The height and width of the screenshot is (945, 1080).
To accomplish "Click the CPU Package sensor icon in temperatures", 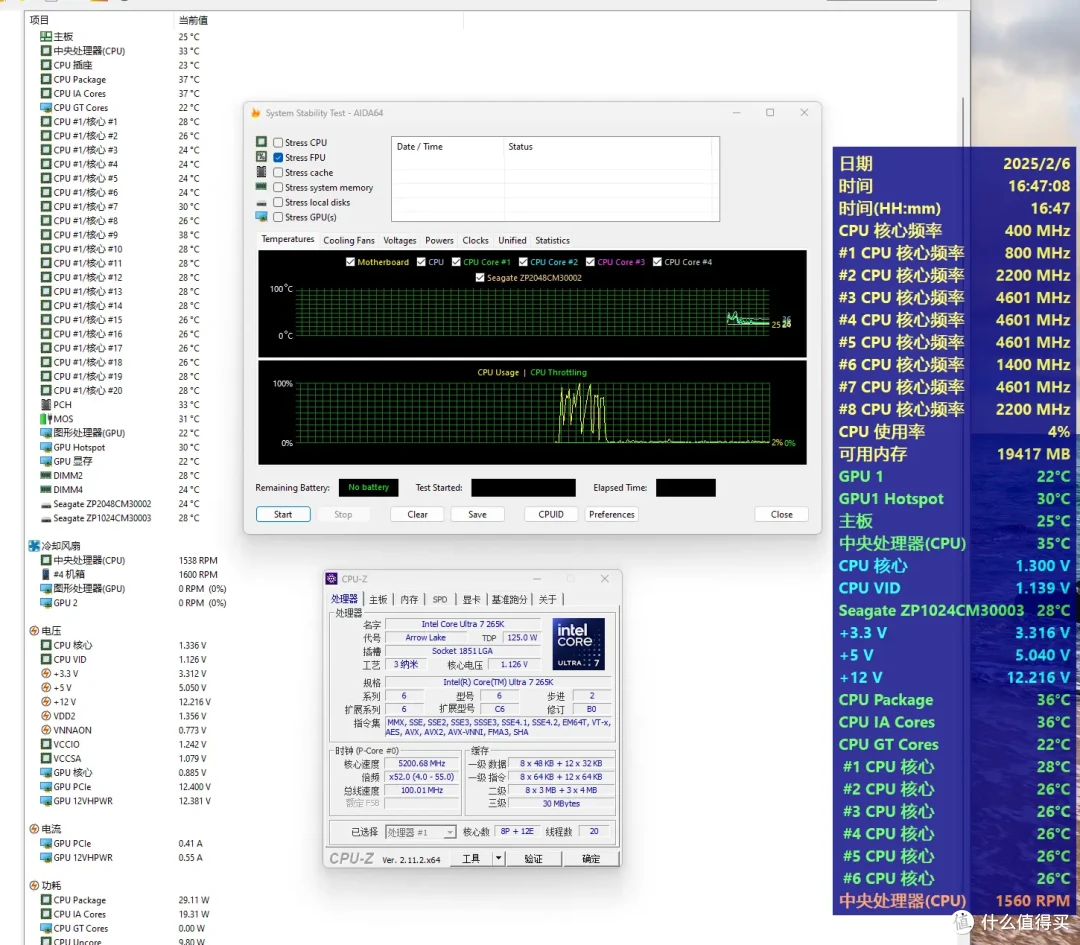I will (45, 79).
